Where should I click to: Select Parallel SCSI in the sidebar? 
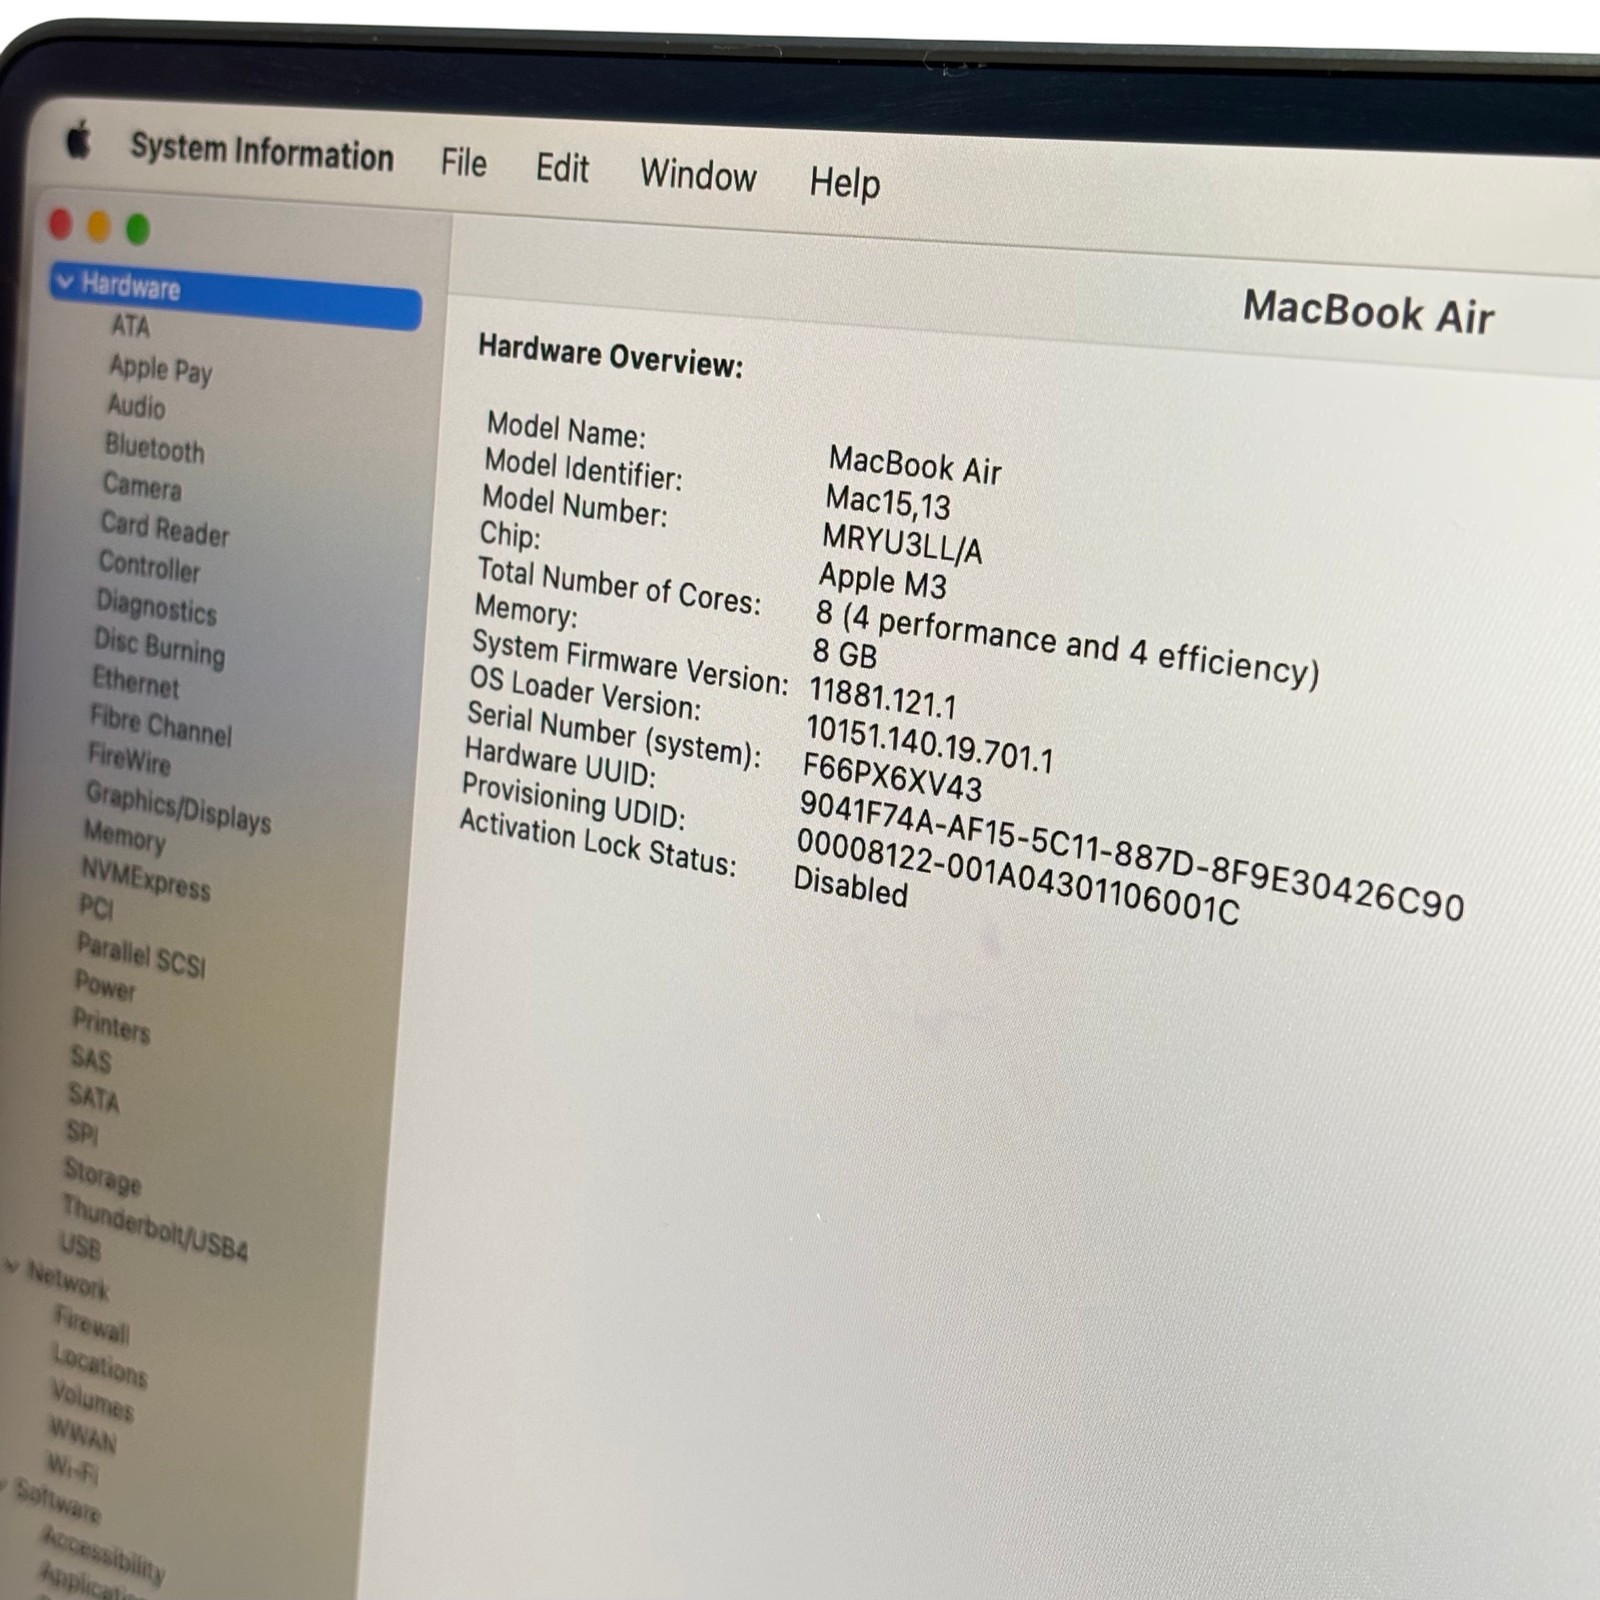click(x=141, y=954)
